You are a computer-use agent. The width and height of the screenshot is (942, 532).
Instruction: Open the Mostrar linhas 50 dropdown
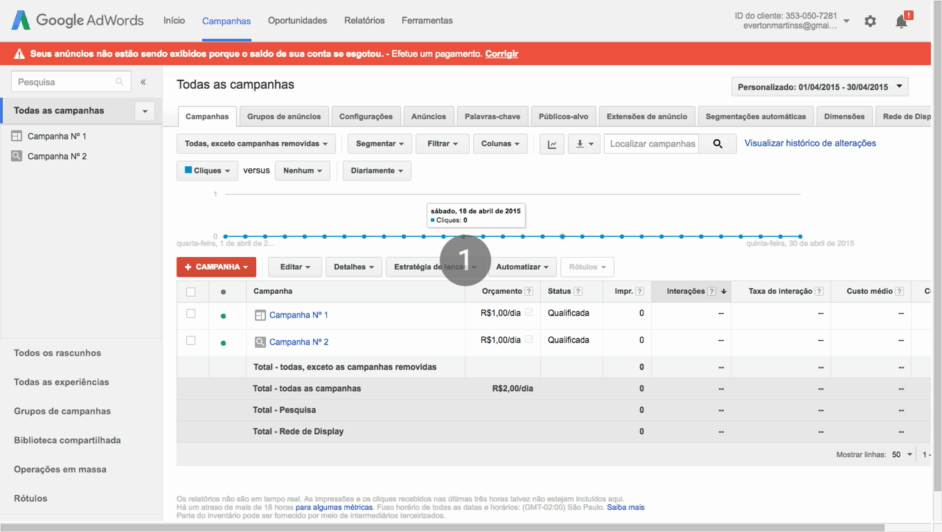[x=901, y=455]
